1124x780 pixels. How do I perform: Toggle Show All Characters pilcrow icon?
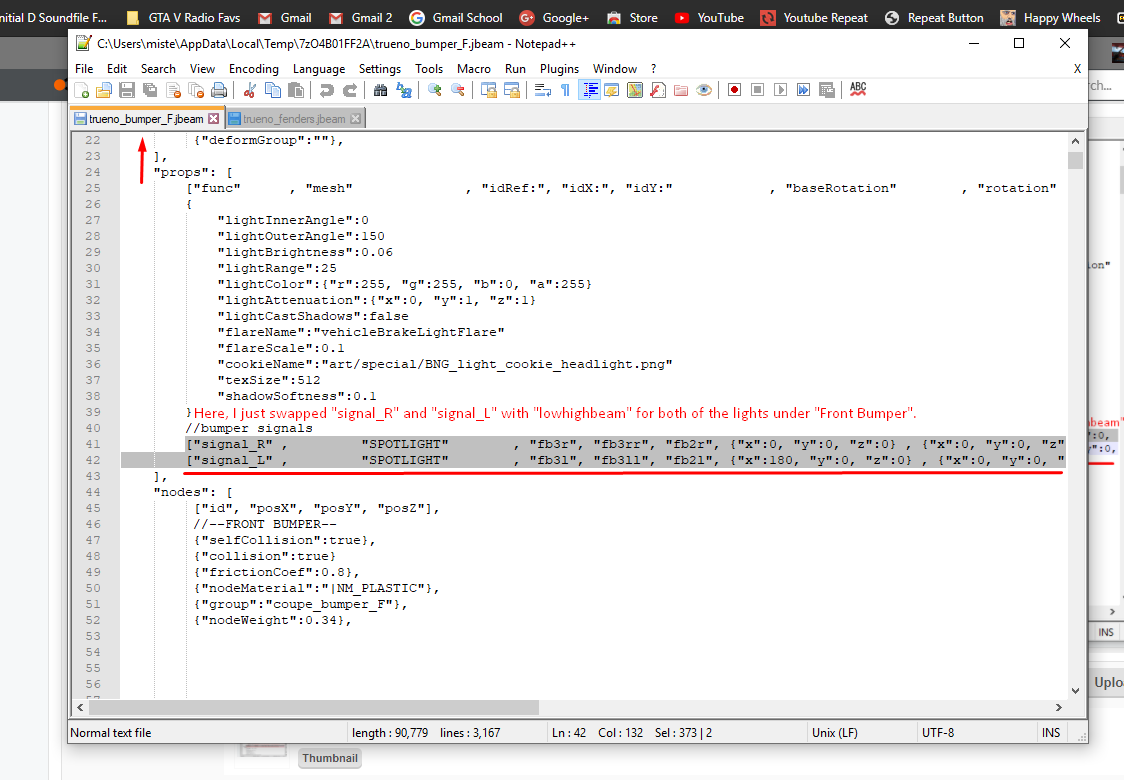point(566,90)
